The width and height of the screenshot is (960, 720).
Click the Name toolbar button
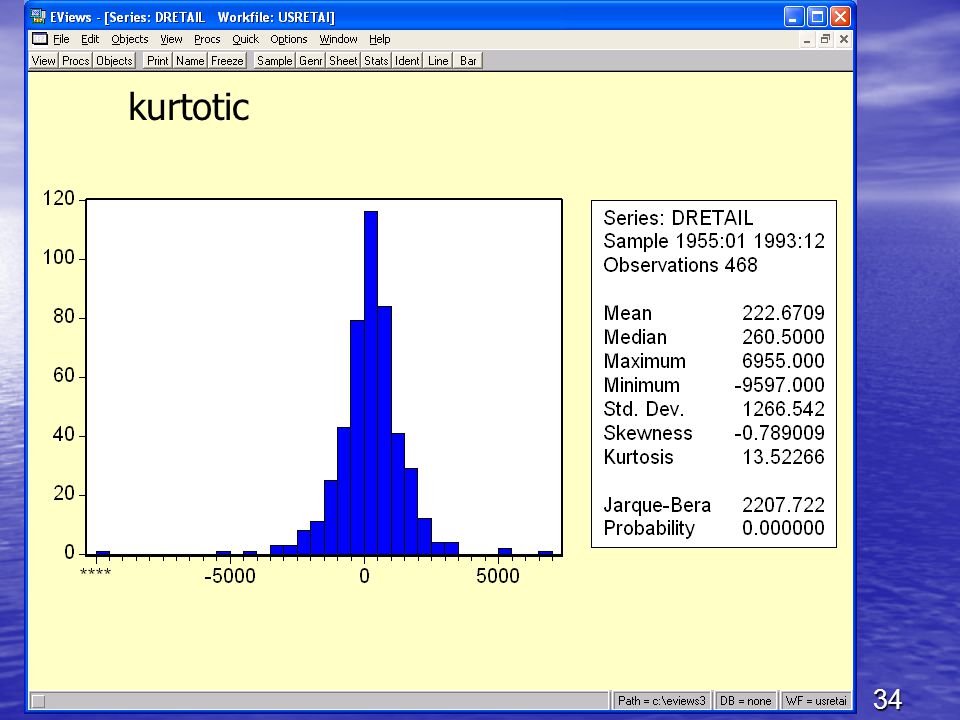(190, 61)
